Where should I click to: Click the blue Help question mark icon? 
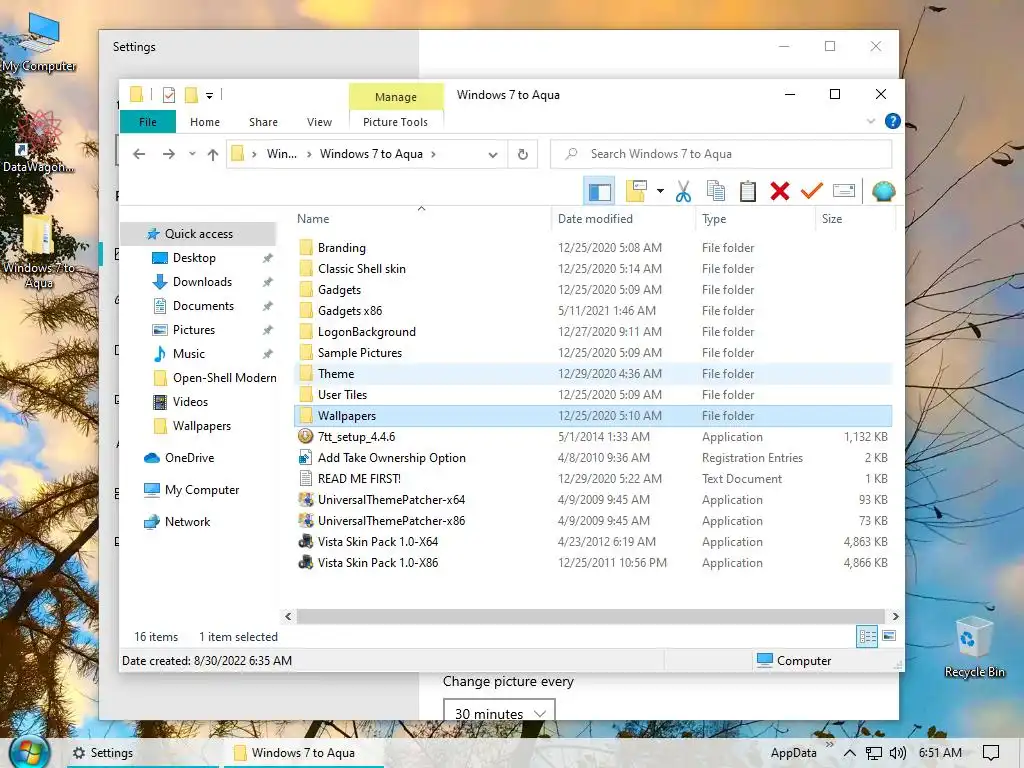point(892,121)
